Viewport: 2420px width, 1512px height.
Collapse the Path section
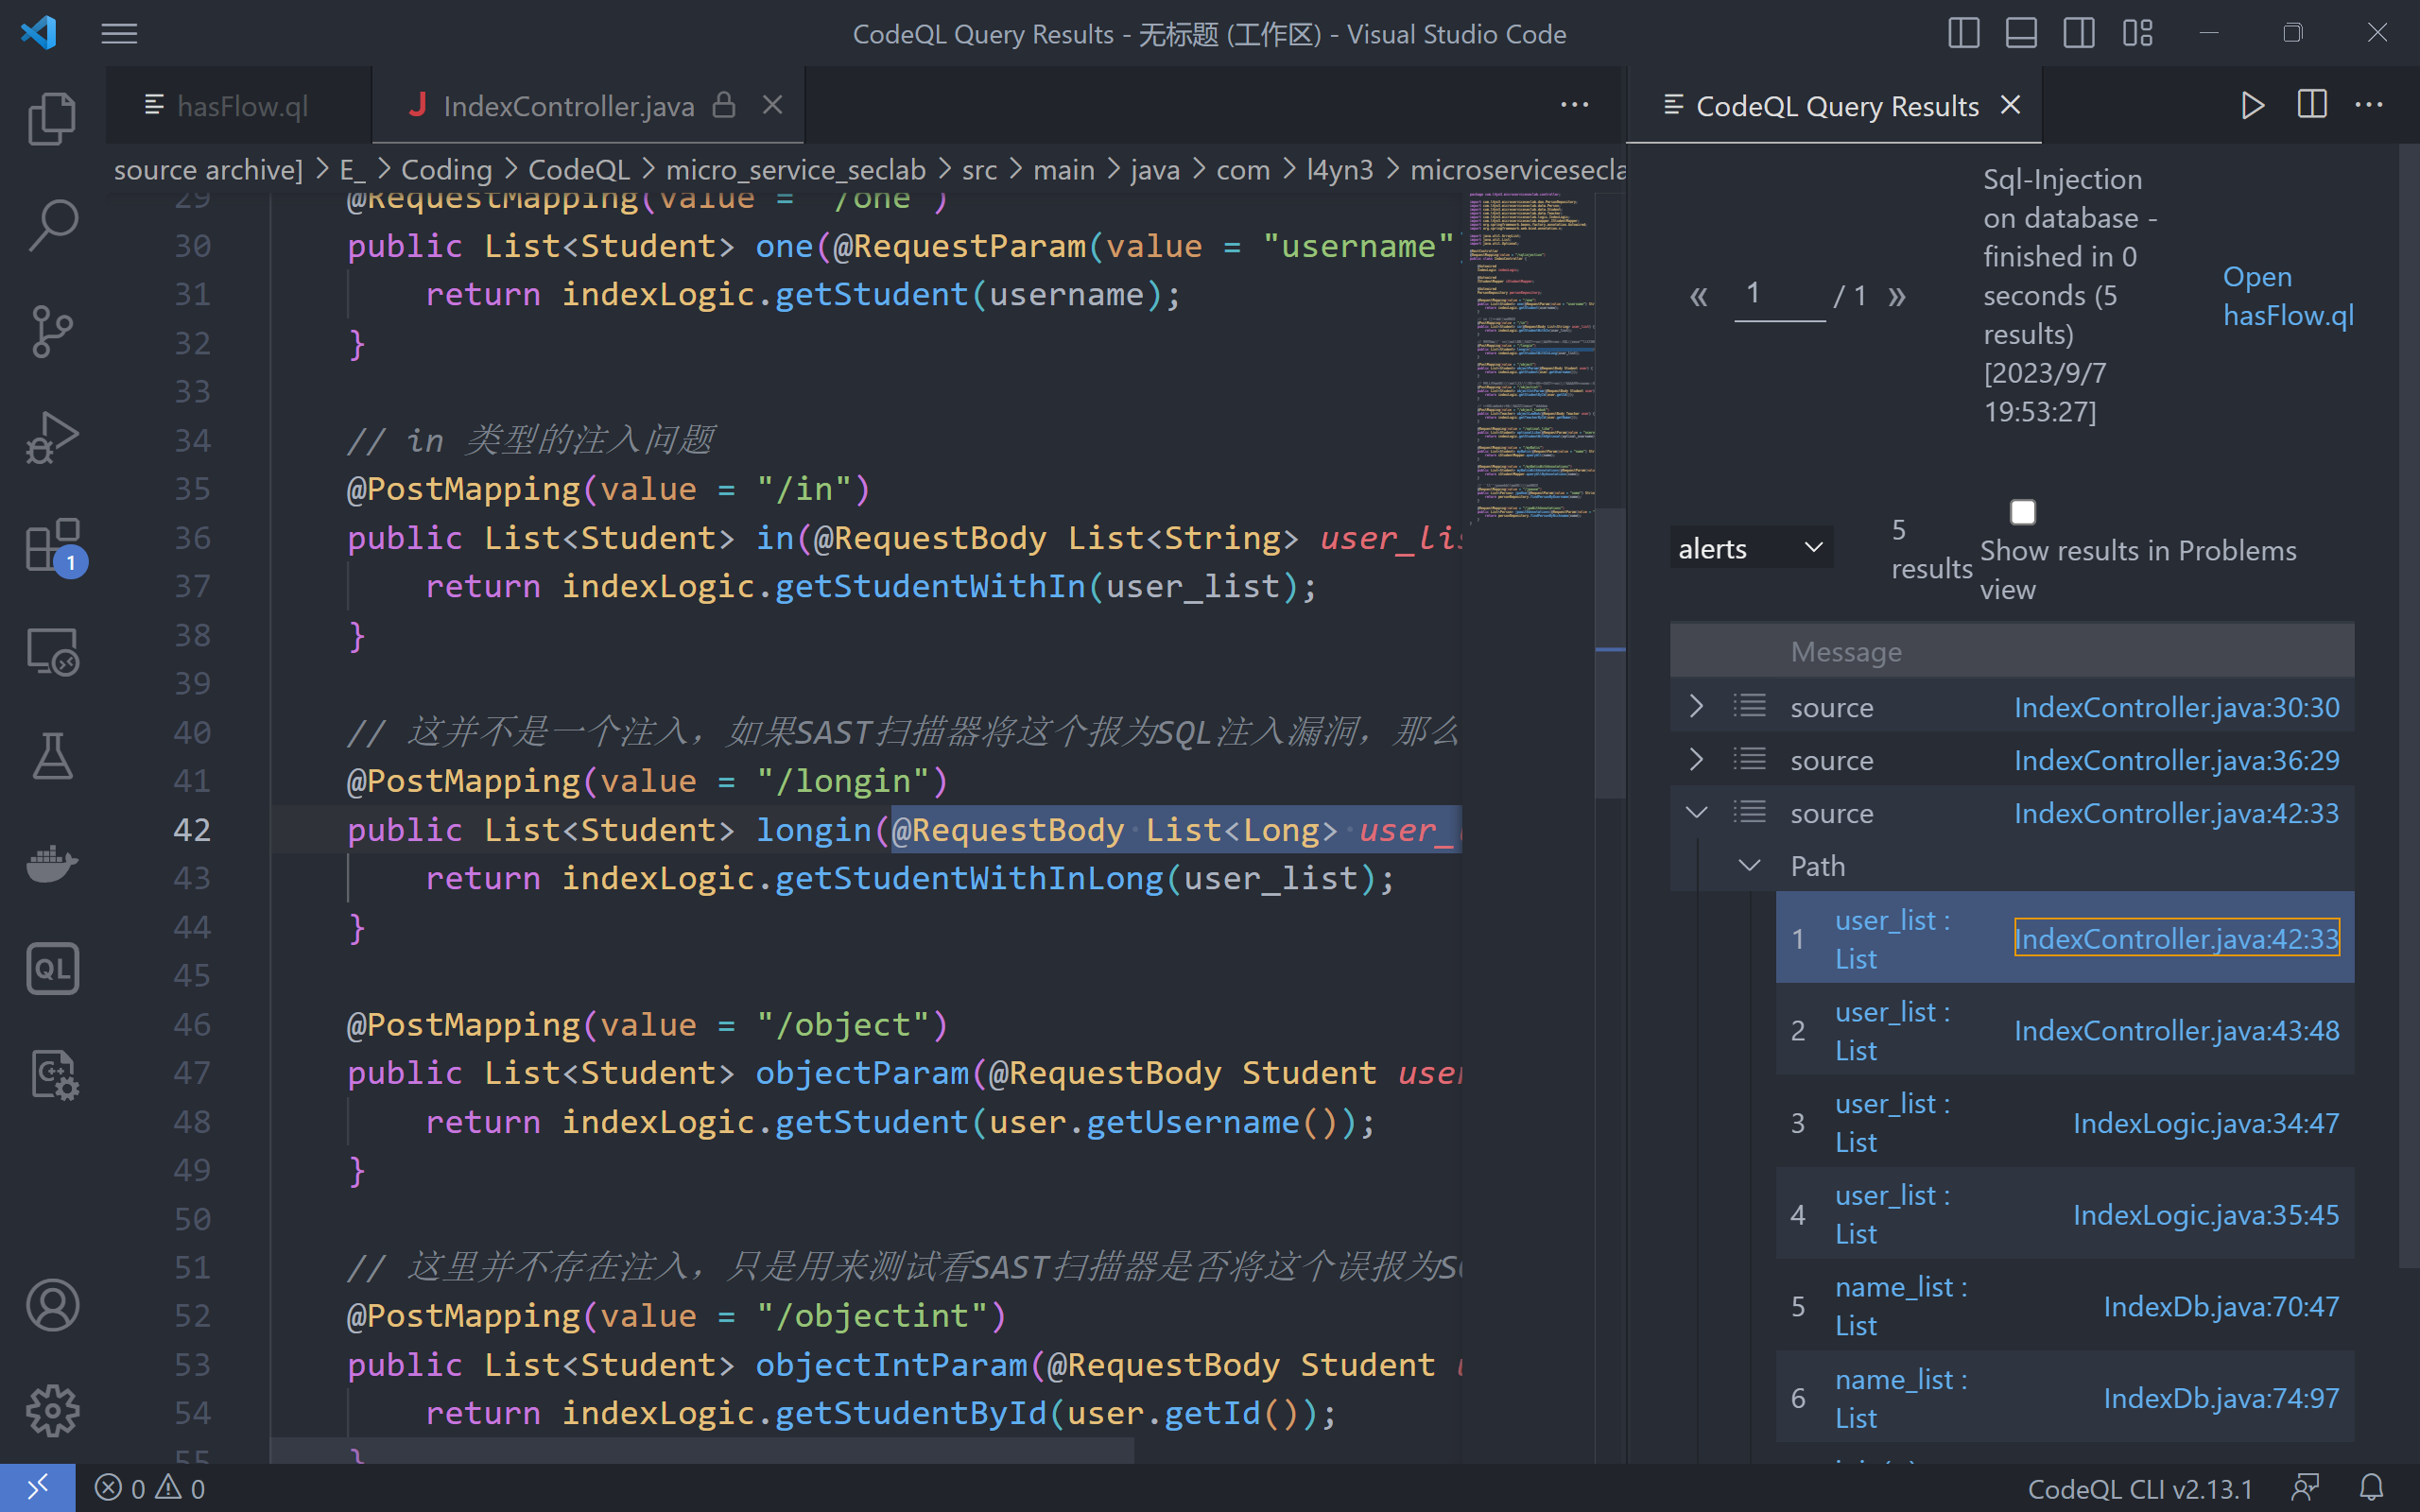point(1748,865)
